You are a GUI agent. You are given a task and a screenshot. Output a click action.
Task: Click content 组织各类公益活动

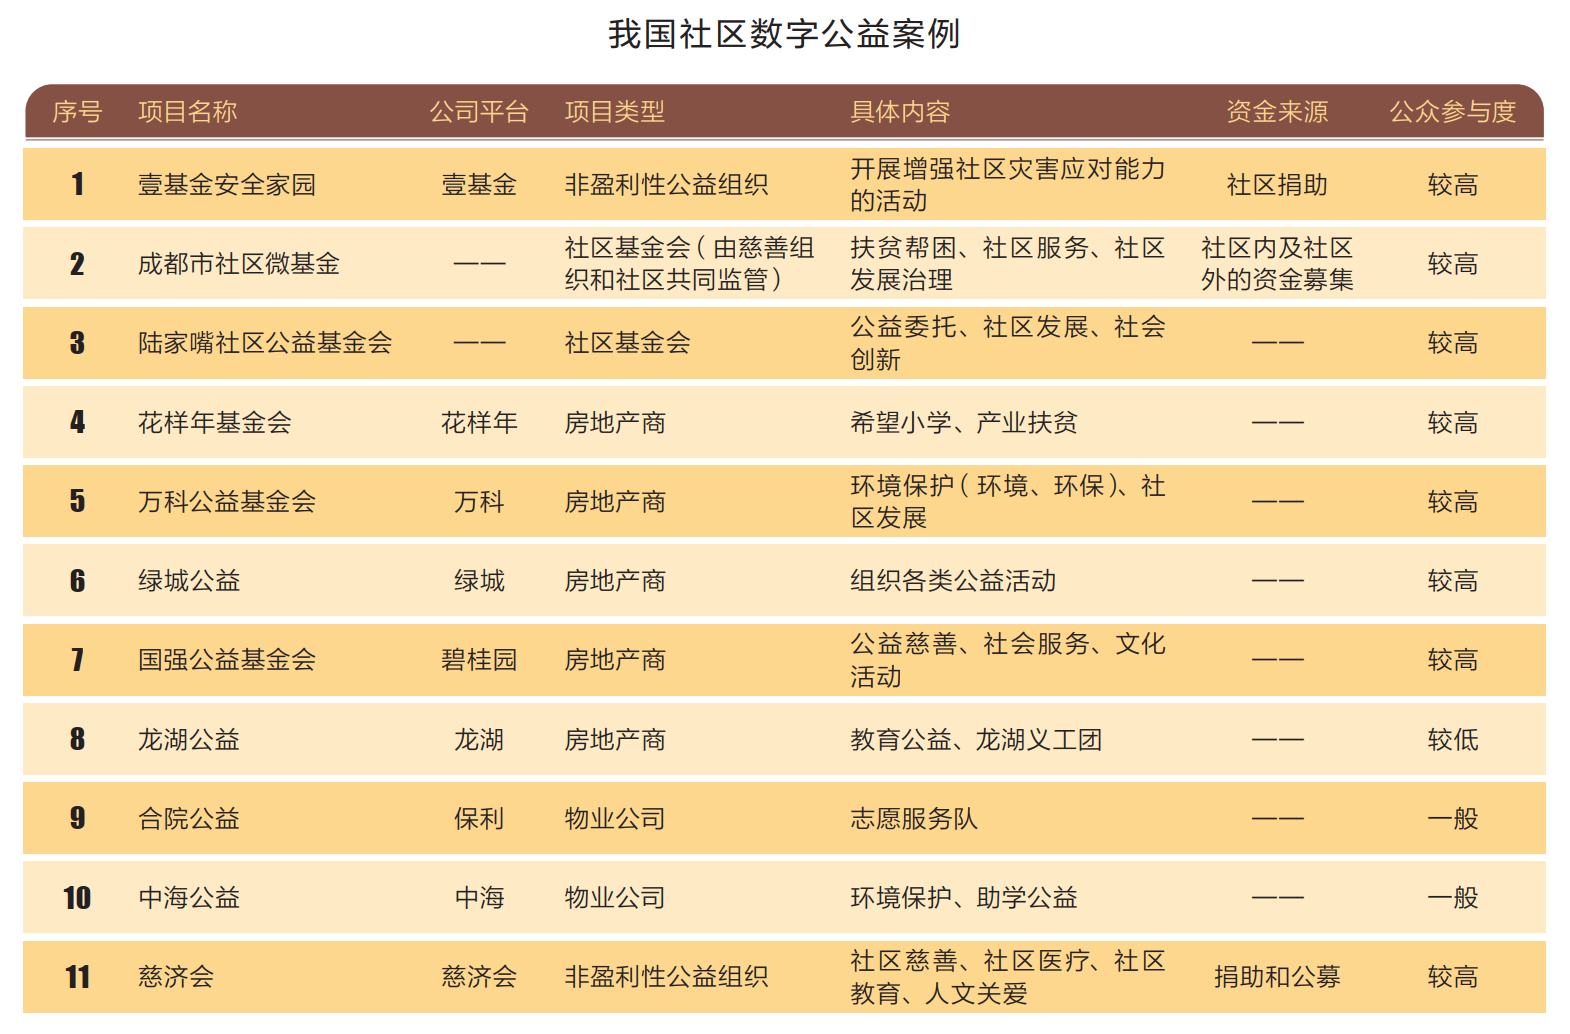click(x=953, y=581)
